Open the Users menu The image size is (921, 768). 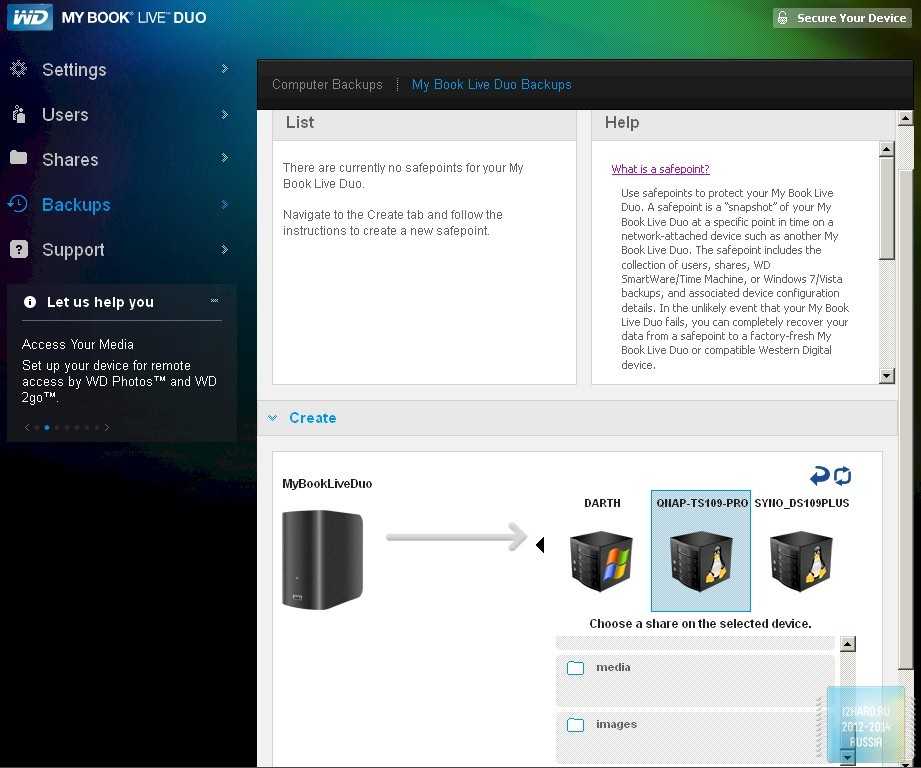click(65, 115)
